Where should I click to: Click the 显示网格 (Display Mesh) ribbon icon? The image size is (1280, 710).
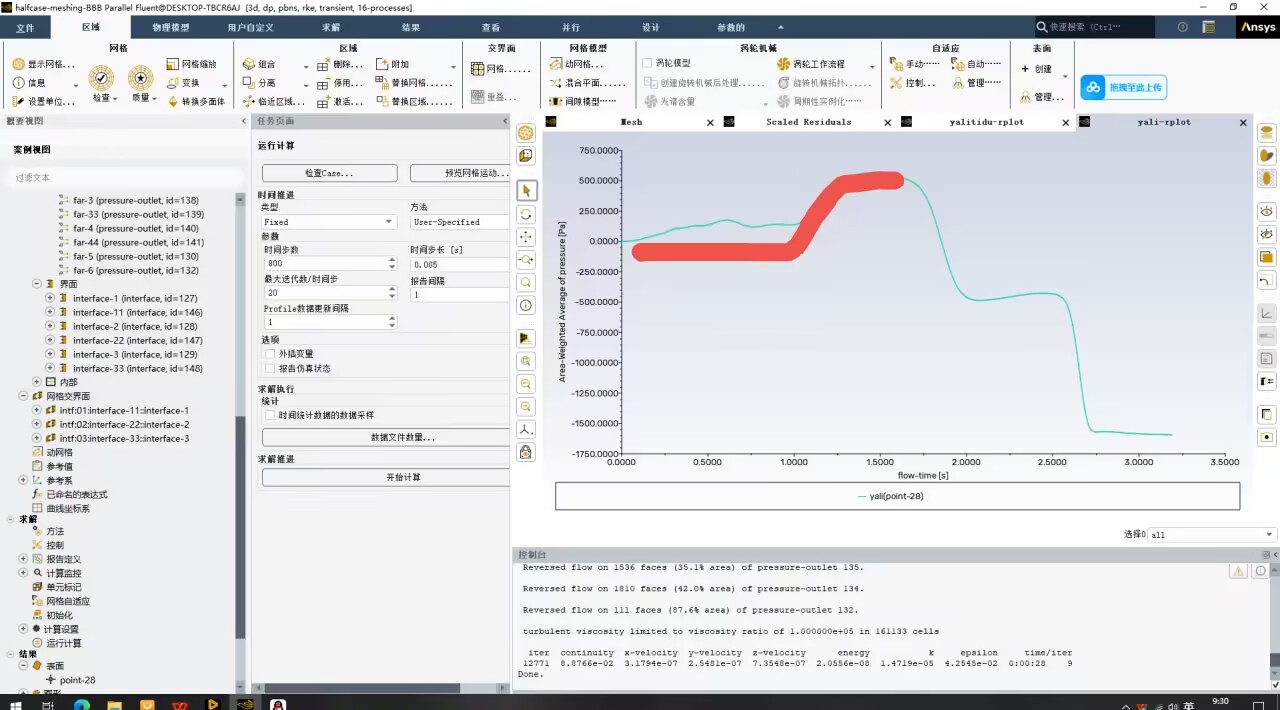tap(19, 64)
